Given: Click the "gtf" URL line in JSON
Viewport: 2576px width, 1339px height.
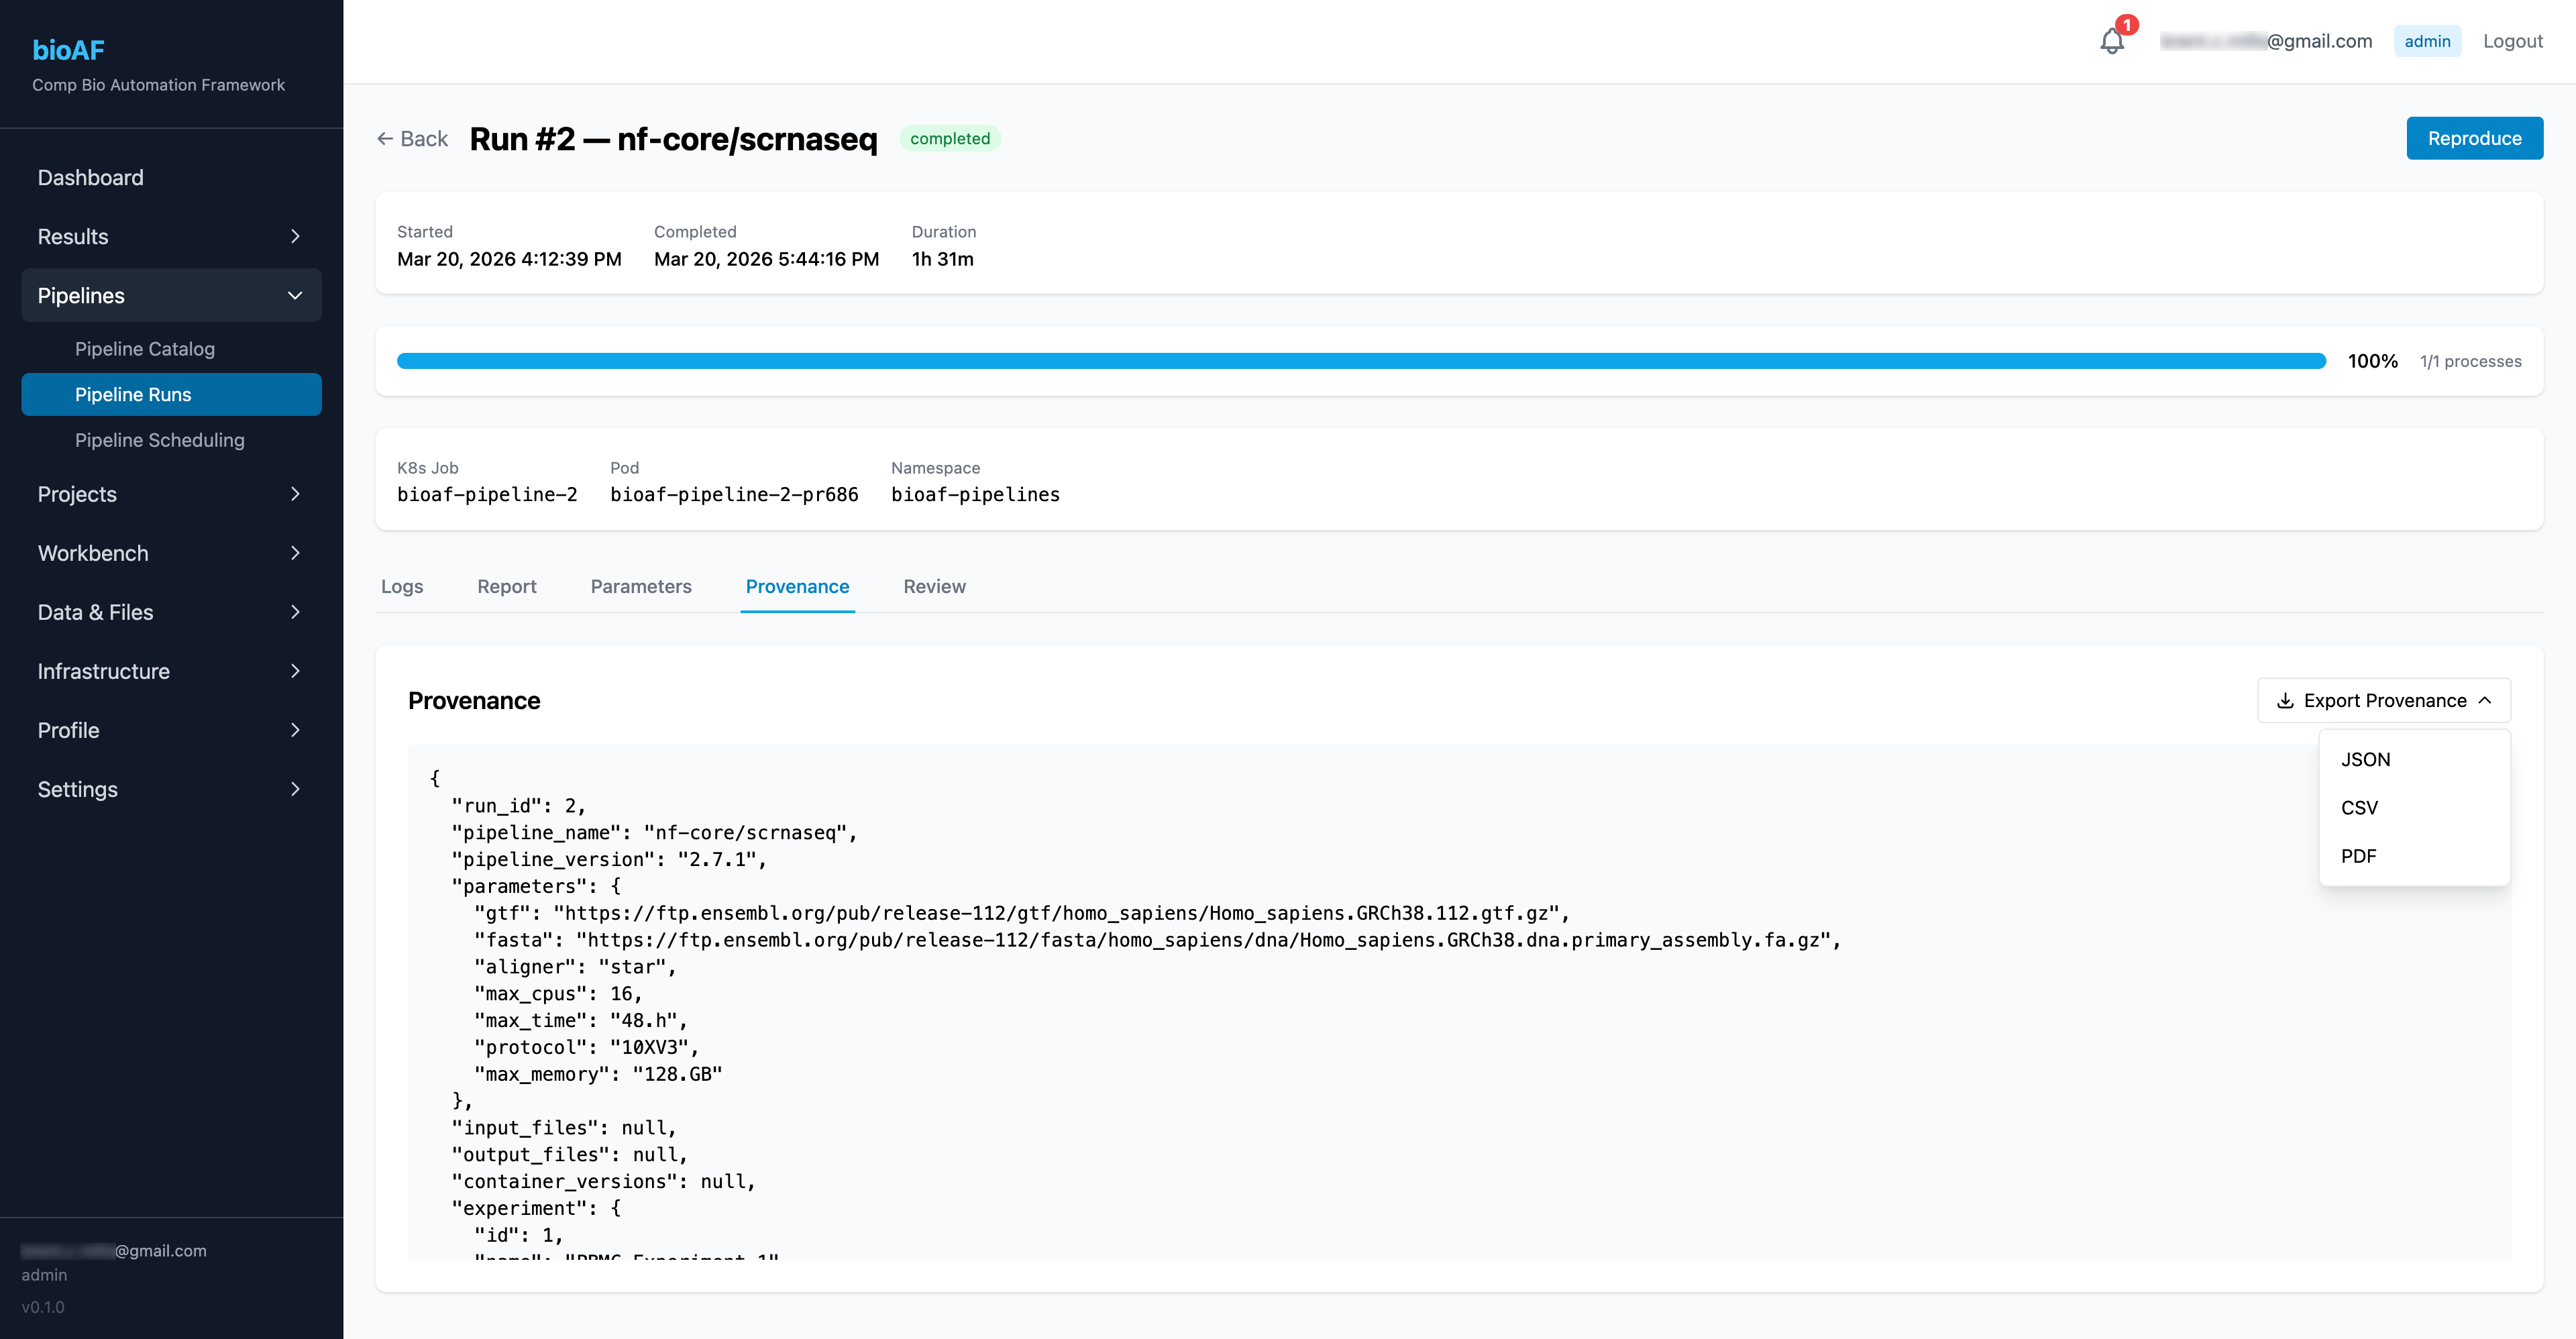Looking at the screenshot, I should (x=1022, y=913).
